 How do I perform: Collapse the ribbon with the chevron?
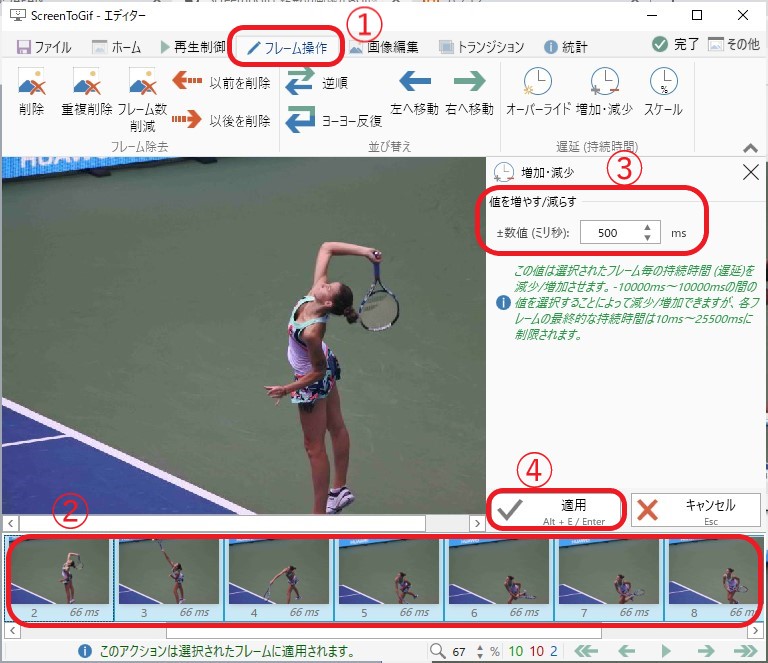750,147
